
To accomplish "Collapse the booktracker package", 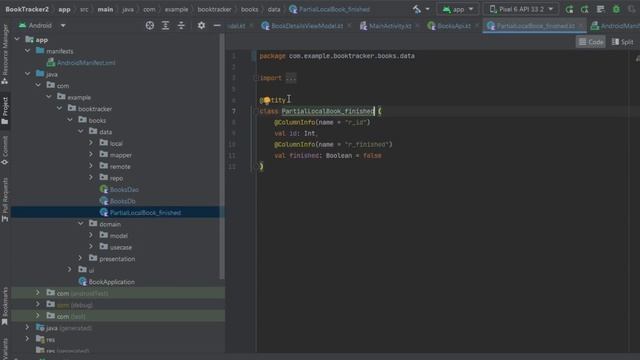I will [60, 109].
